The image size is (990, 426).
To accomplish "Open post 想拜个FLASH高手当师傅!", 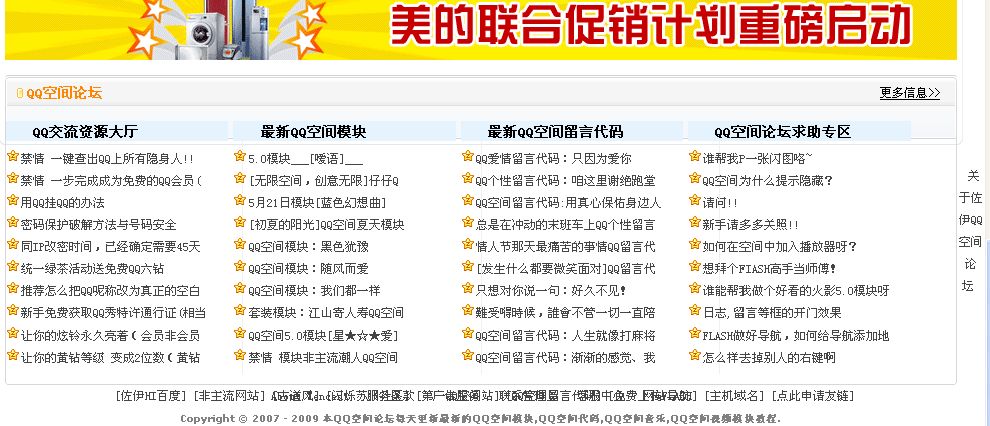I will click(770, 269).
